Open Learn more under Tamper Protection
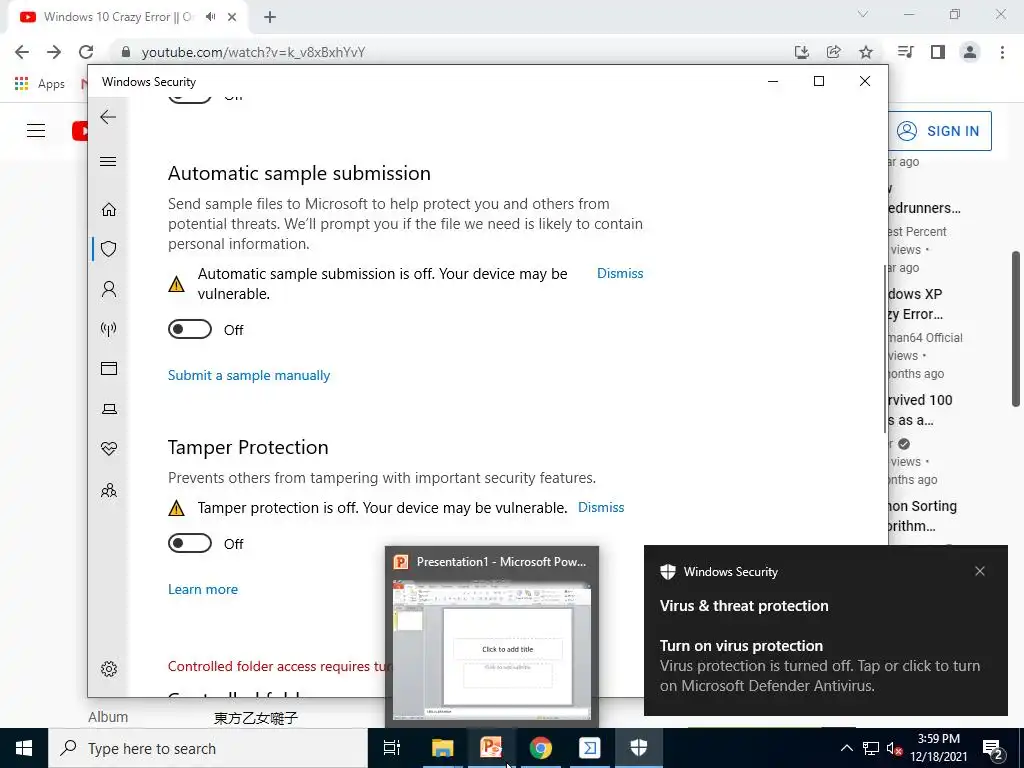The image size is (1024, 768). point(202,589)
